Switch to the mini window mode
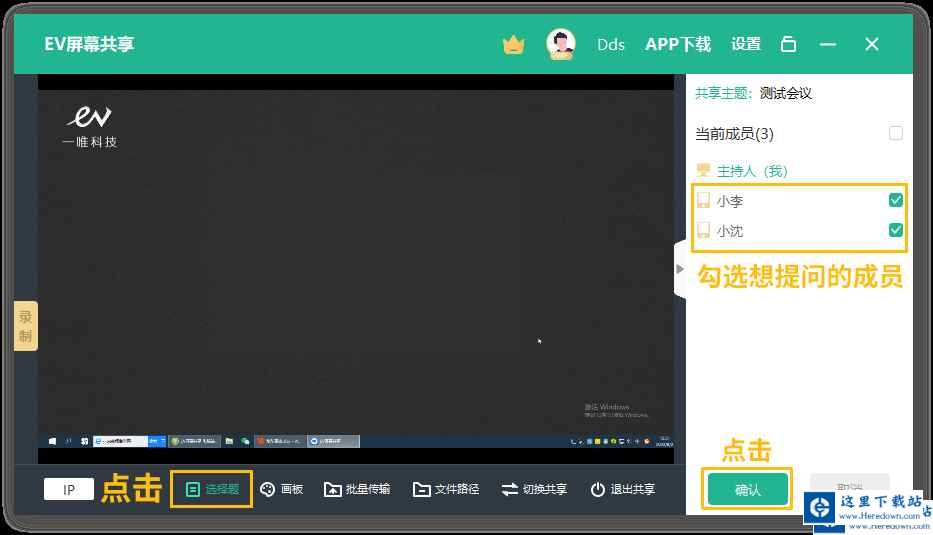The height and width of the screenshot is (535, 933). 788,44
